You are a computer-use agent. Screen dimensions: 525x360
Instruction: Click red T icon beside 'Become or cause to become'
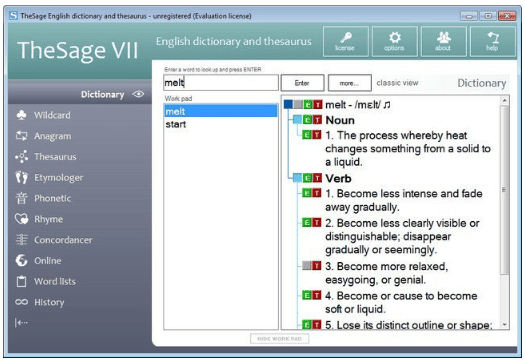point(316,295)
